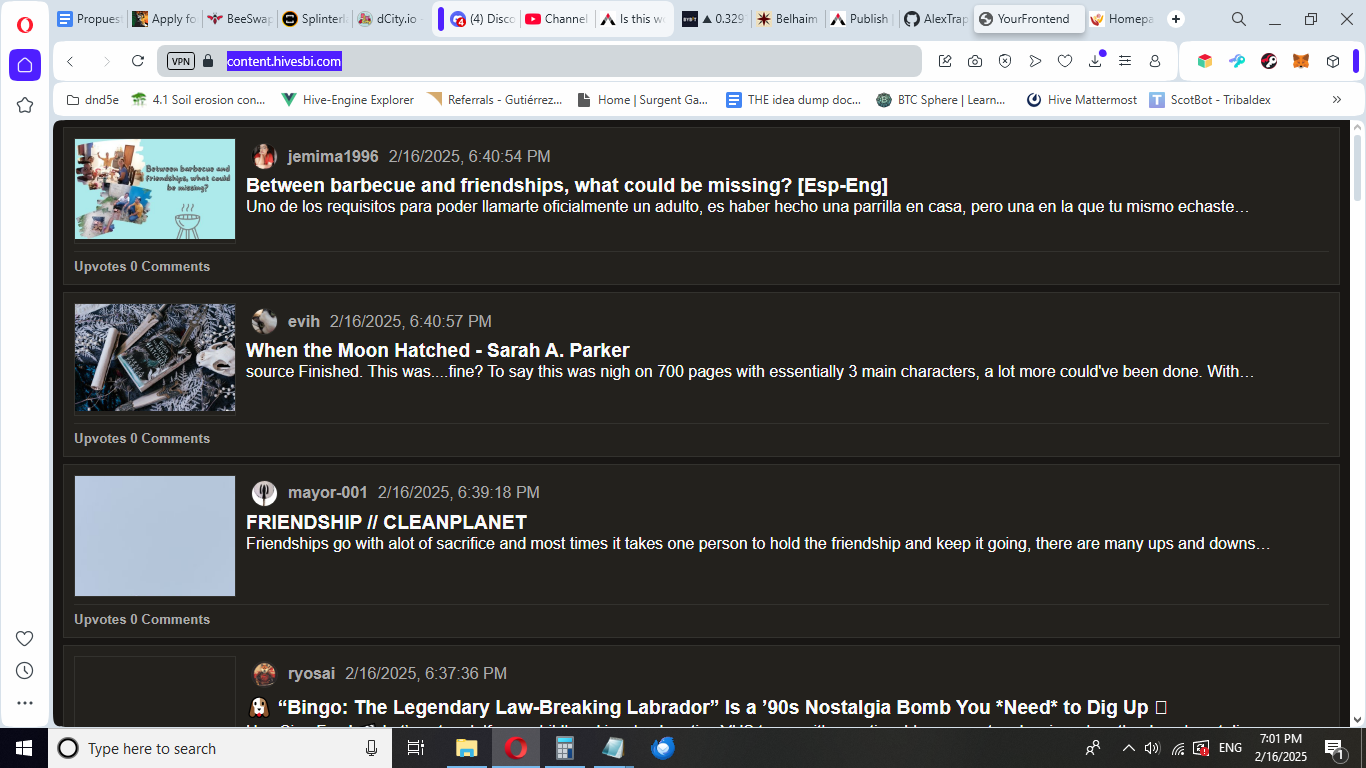Open Bingo Legendary Labrador post title
Screen dimensions: 1366x768
(x=707, y=707)
